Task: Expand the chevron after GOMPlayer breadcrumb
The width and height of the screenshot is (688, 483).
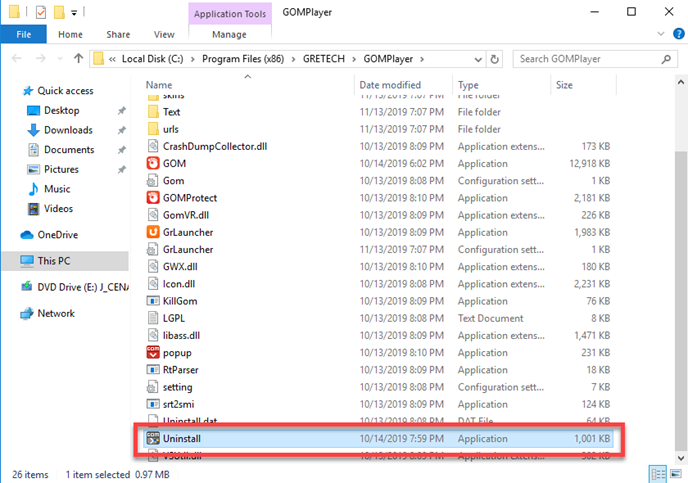Action: (x=422, y=59)
